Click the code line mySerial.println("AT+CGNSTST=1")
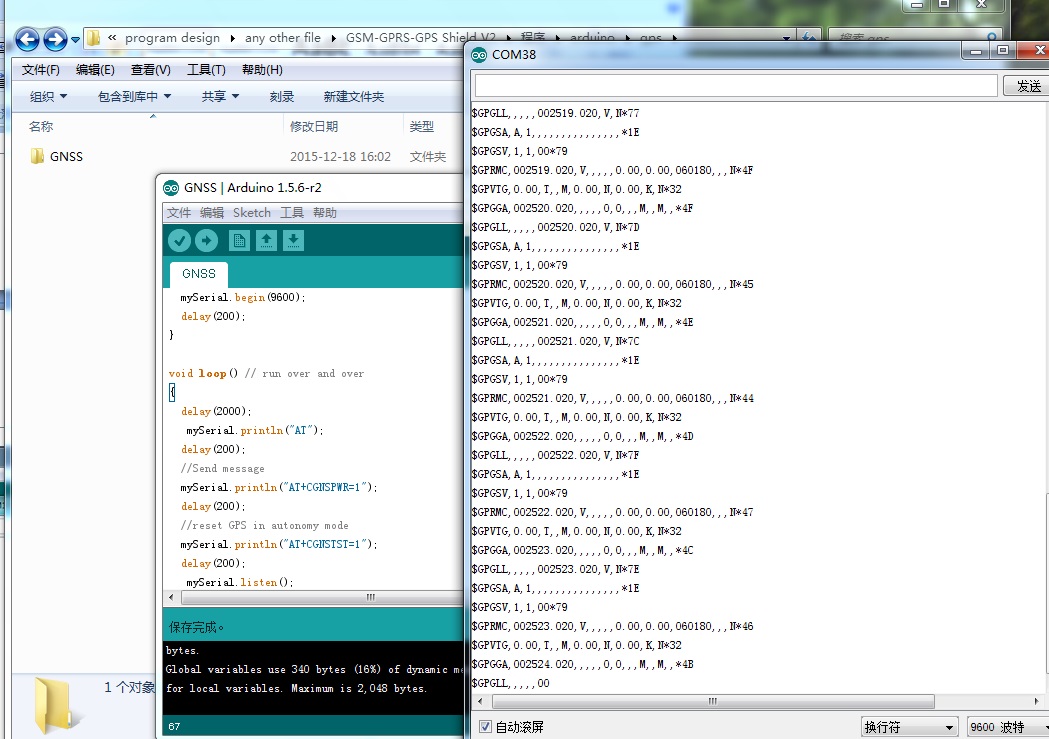 pos(279,544)
